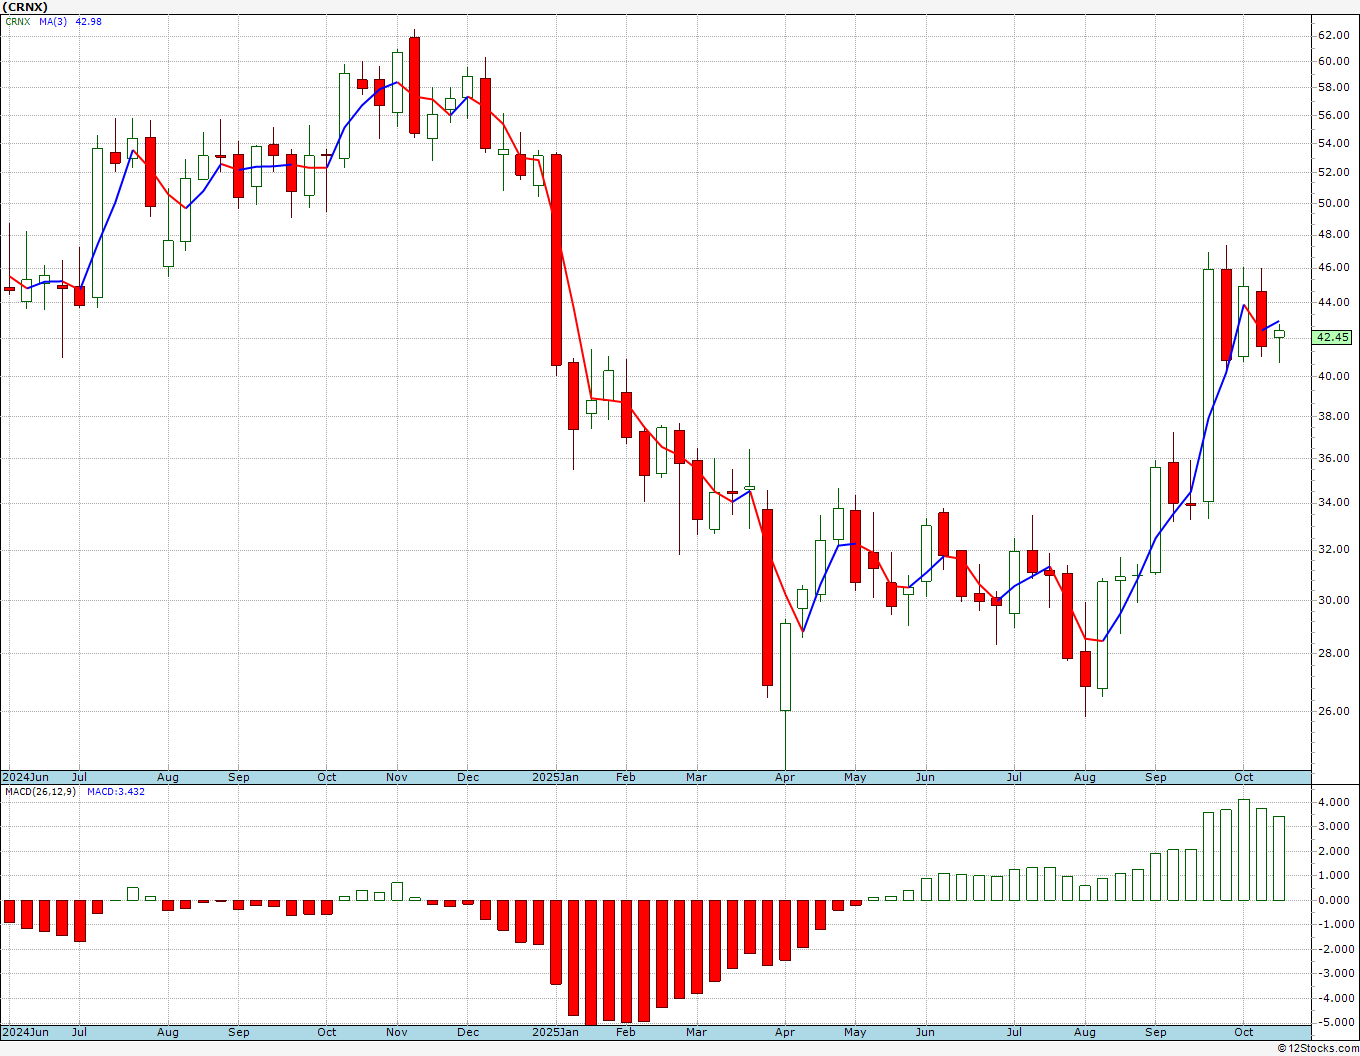Select May on the price chart time axis
The image size is (1360, 1056).
[855, 777]
